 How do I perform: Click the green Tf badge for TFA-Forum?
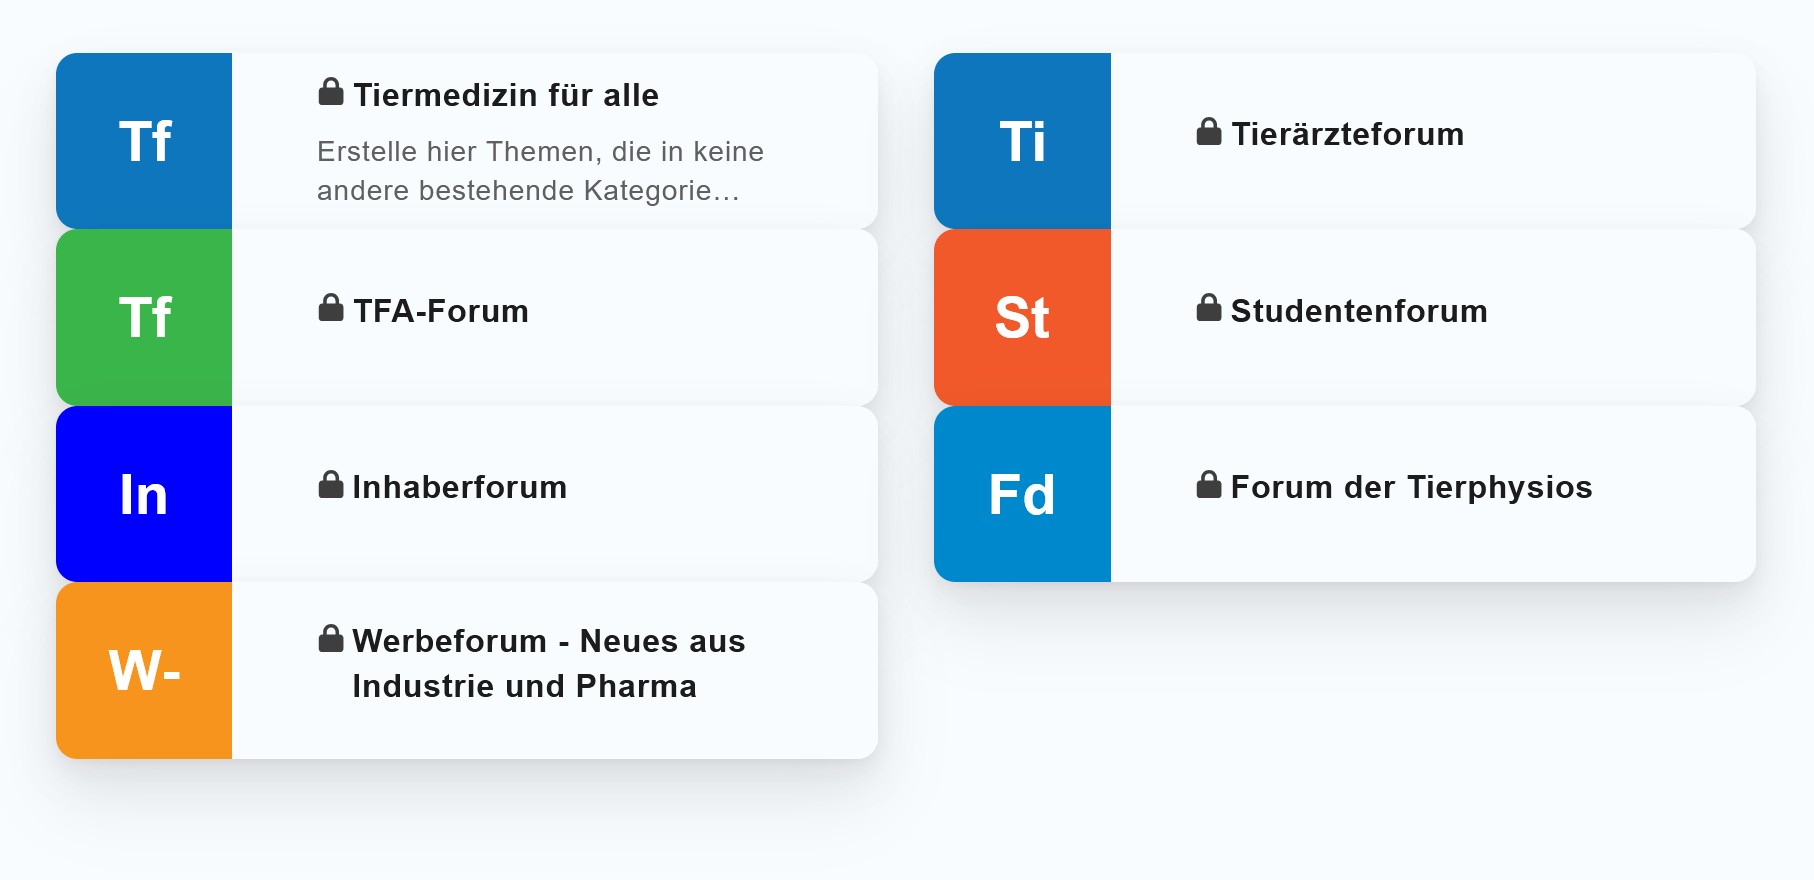pyautogui.click(x=144, y=318)
